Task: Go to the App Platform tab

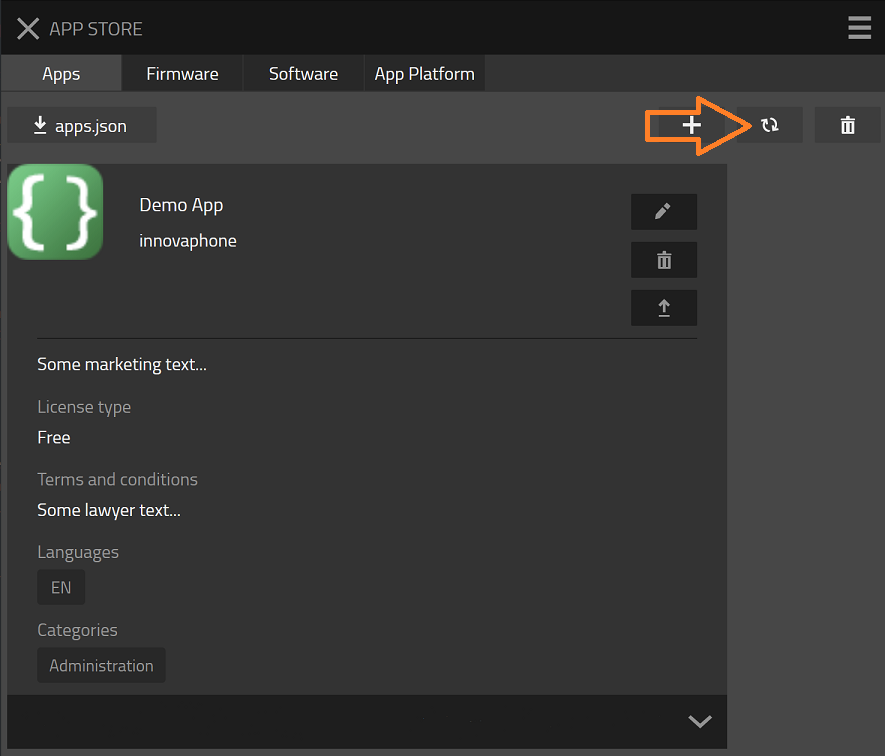Action: click(424, 74)
